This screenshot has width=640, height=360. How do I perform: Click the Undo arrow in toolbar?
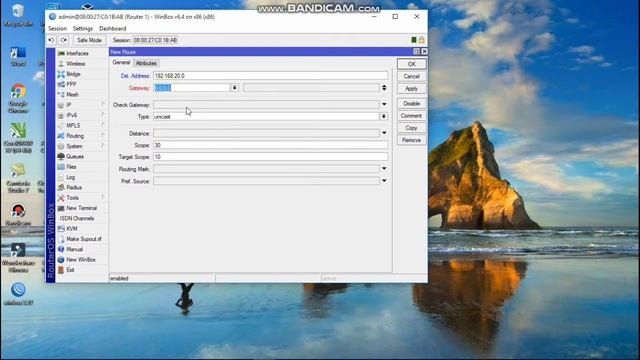click(x=51, y=40)
